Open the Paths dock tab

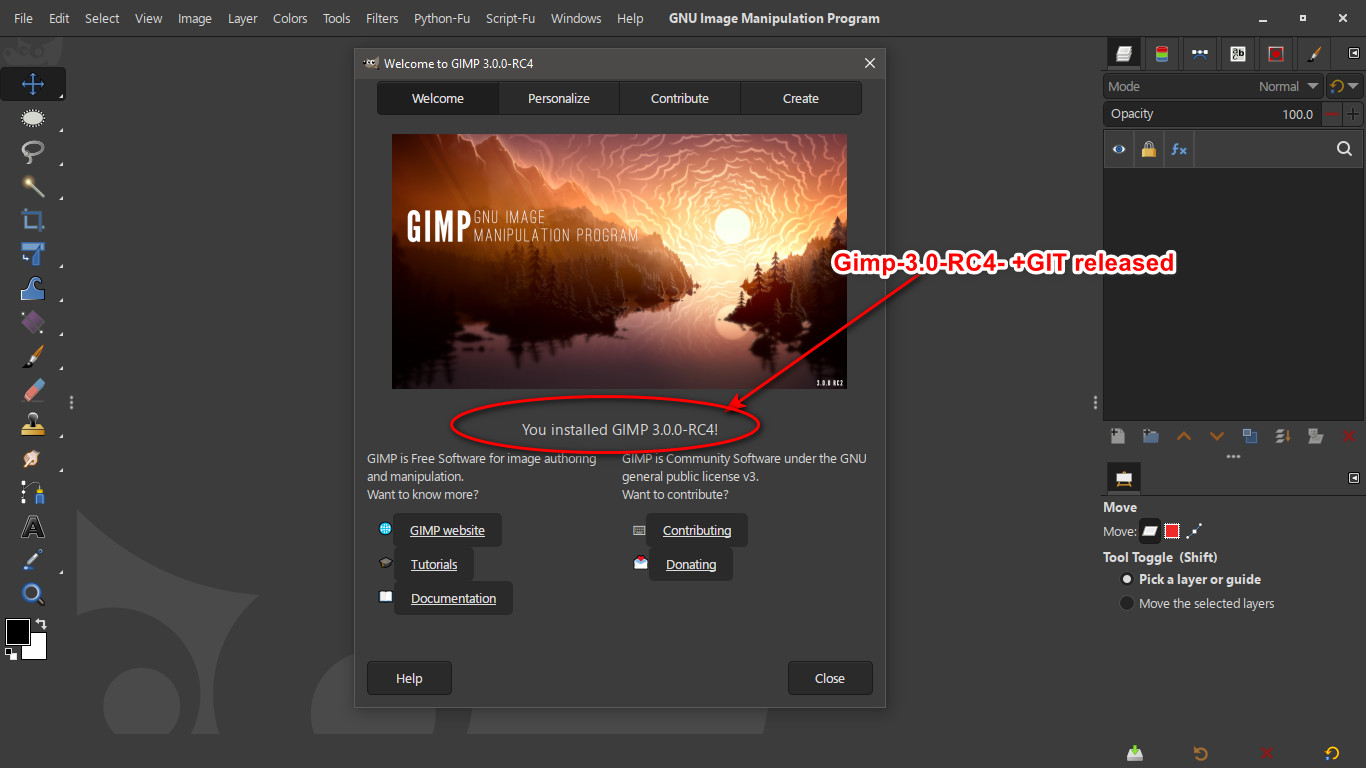tap(1200, 54)
